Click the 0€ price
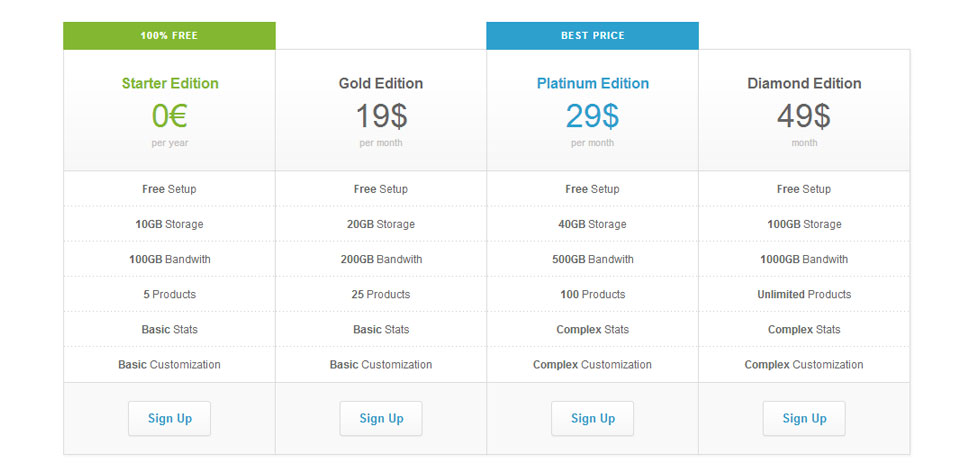 click(x=169, y=116)
